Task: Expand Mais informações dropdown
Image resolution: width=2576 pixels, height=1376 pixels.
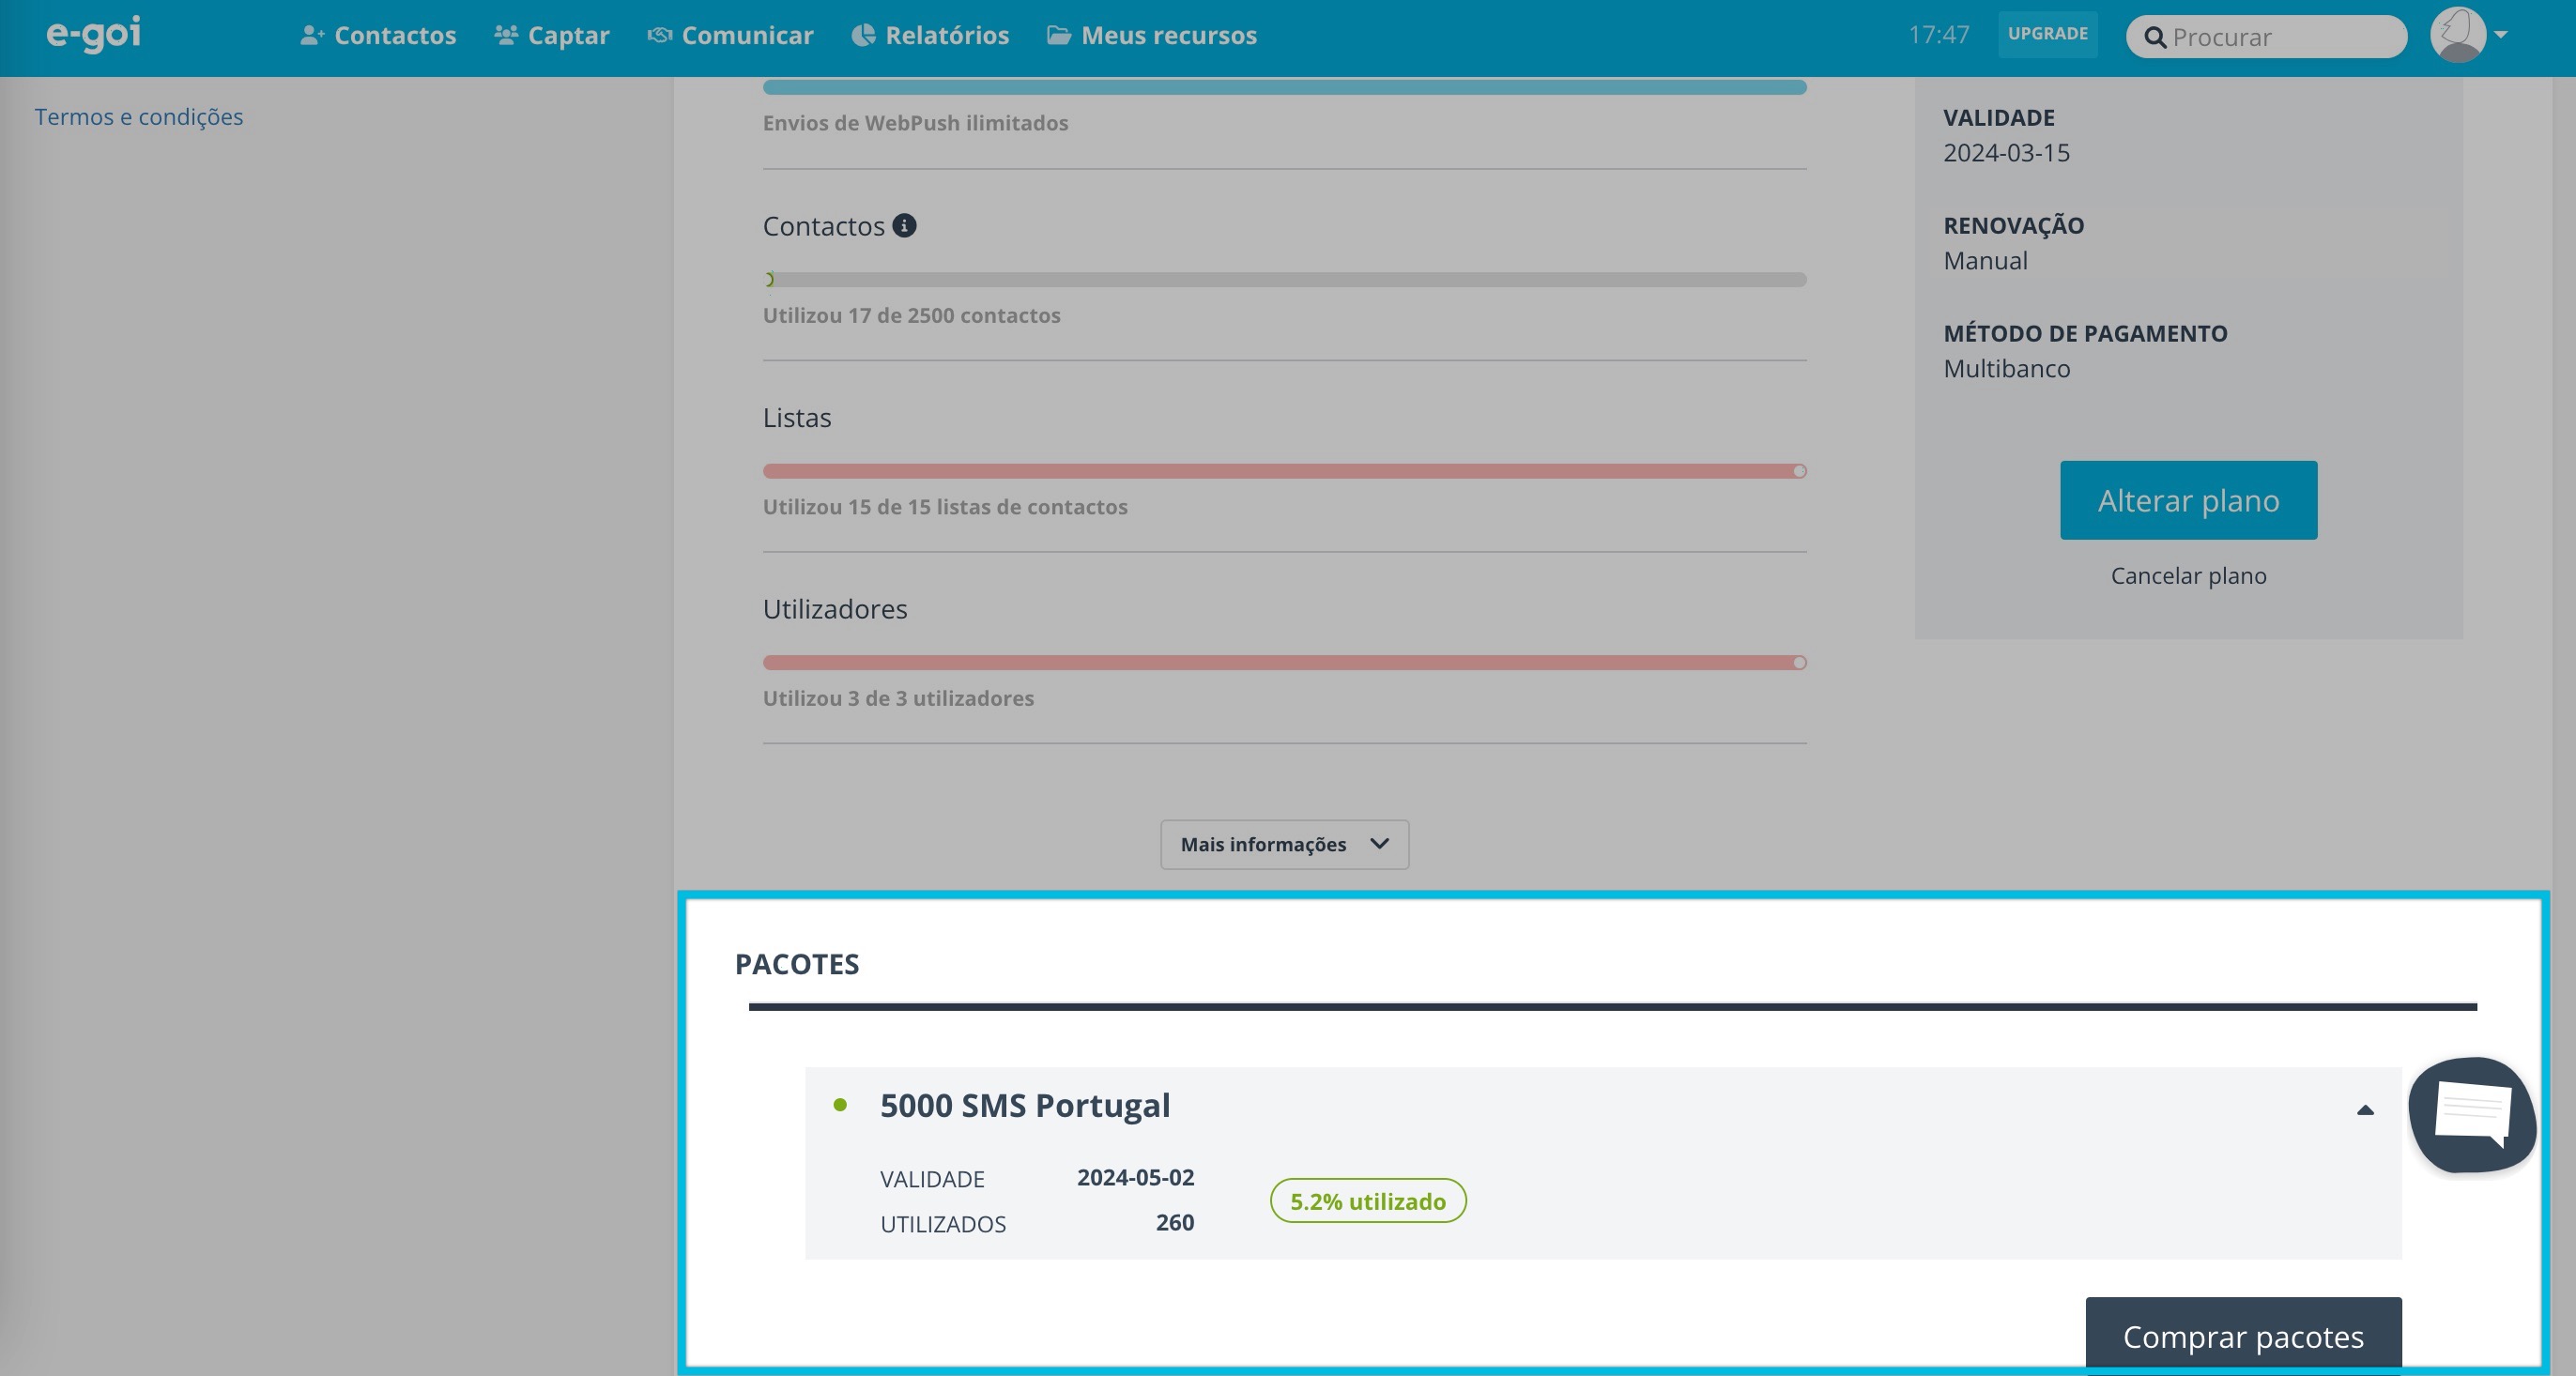Action: [1284, 845]
